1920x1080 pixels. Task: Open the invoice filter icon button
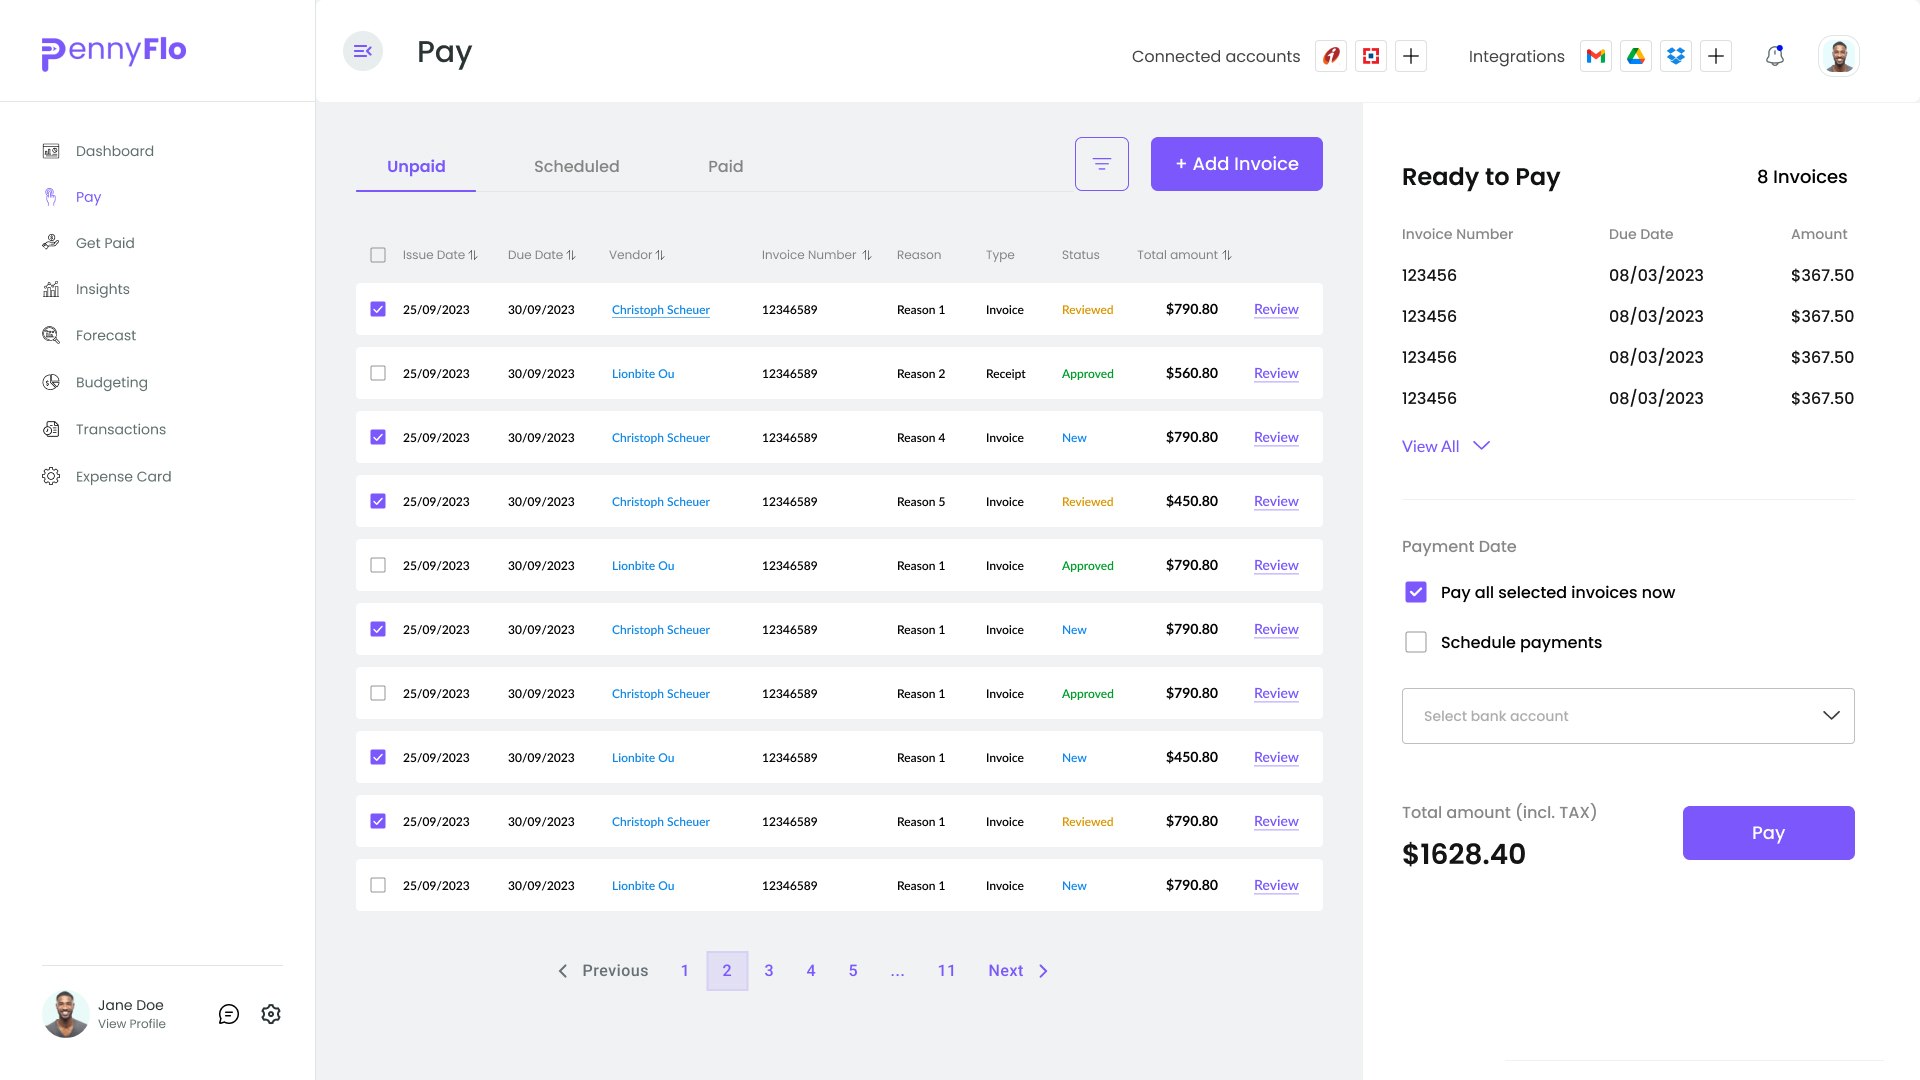1101,164
